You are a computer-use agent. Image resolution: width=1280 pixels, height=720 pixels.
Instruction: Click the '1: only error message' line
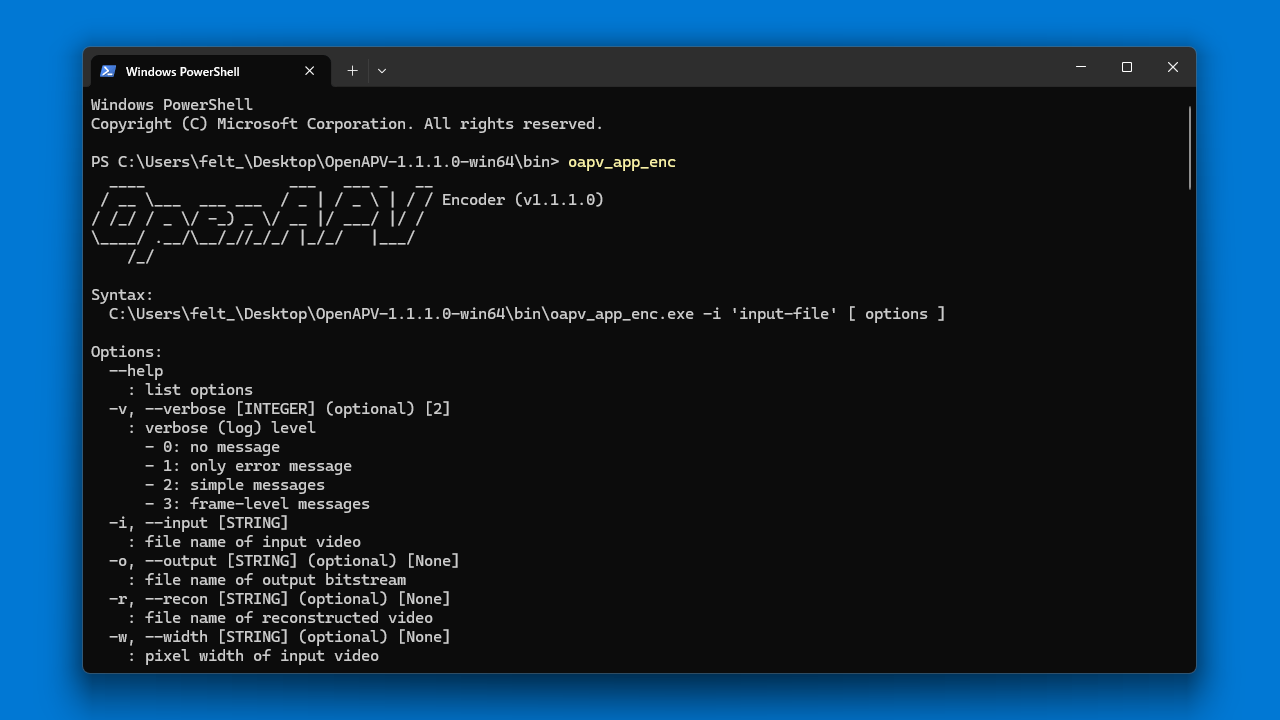coord(248,466)
